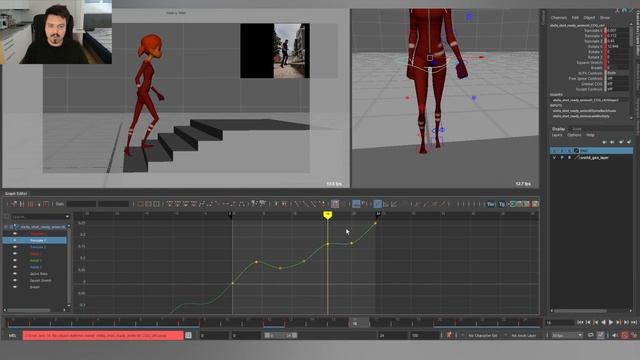Step forward one frame
The width and height of the screenshot is (640, 360).
(x=626, y=322)
